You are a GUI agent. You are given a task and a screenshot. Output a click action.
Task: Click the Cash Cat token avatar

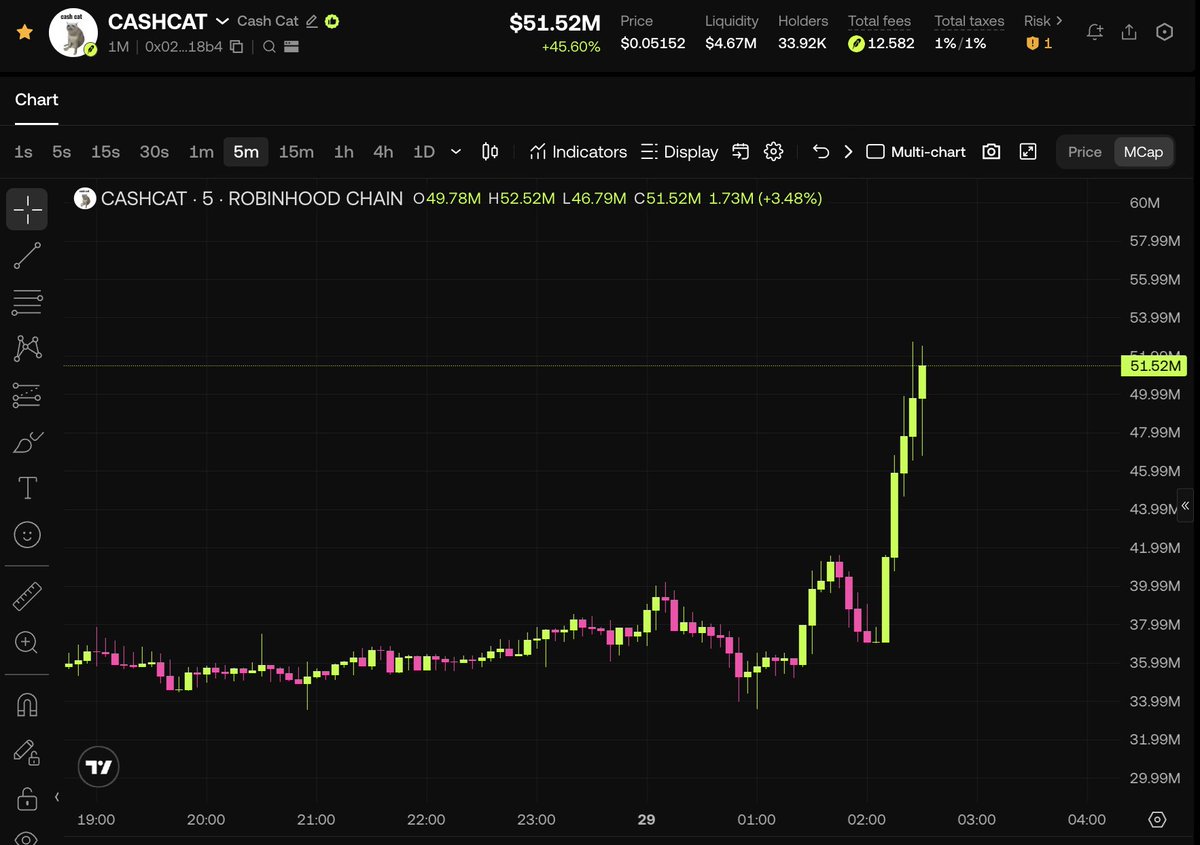coord(73,33)
